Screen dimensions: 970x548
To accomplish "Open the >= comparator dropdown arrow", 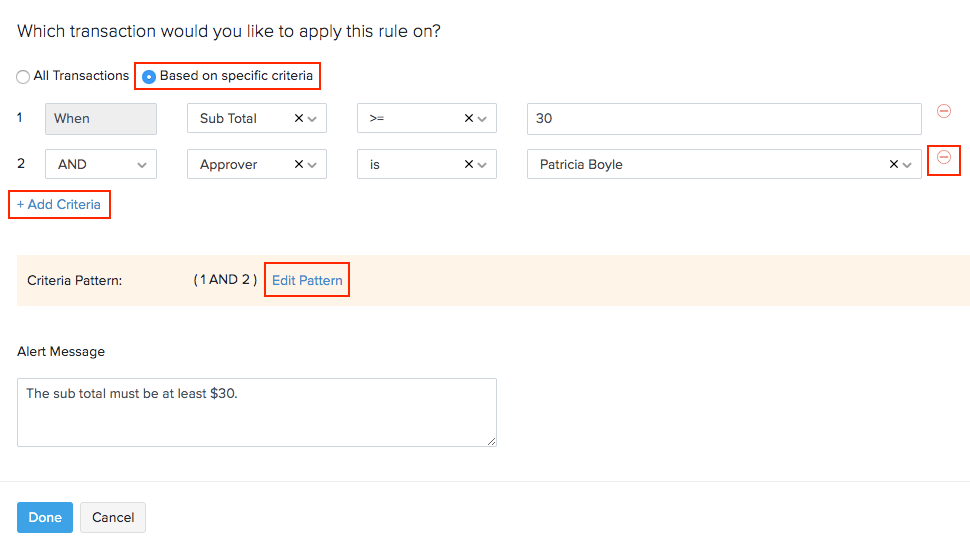I will 483,118.
